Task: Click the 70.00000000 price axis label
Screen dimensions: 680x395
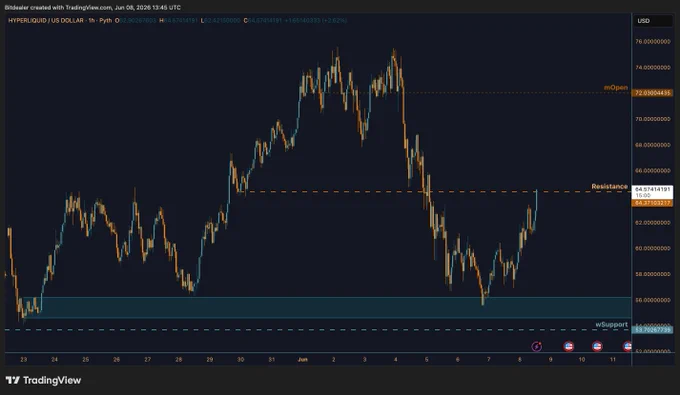Action: pos(653,119)
